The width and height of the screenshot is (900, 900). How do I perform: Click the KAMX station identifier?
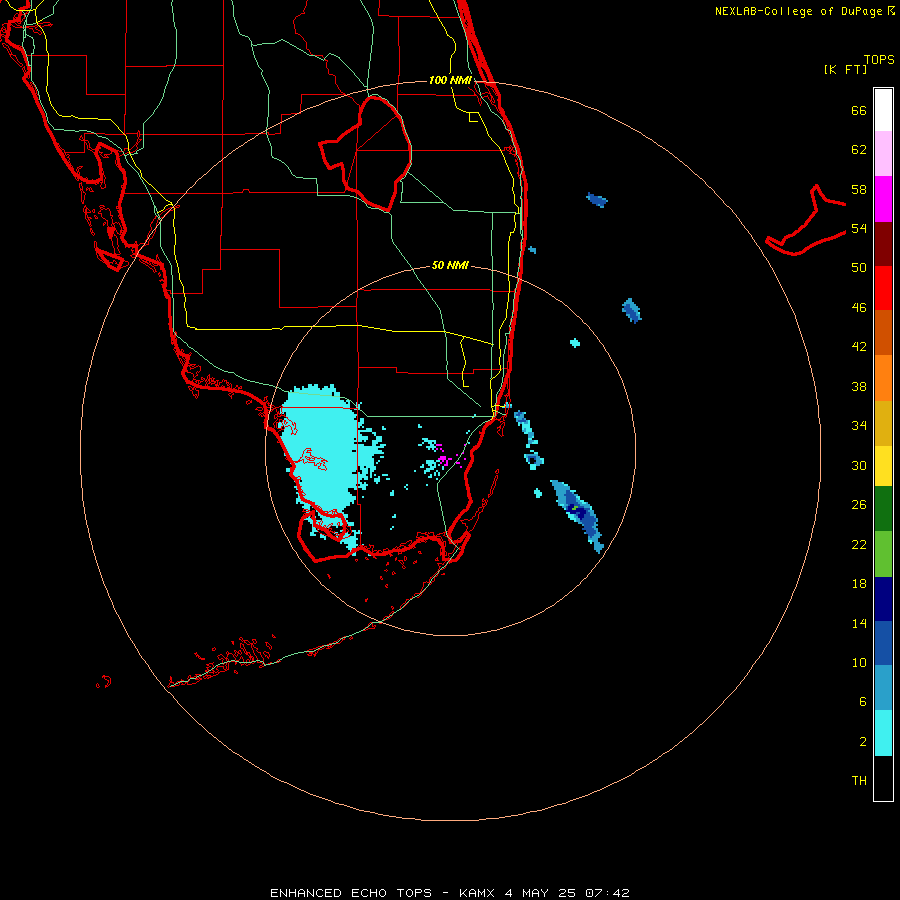(x=476, y=893)
